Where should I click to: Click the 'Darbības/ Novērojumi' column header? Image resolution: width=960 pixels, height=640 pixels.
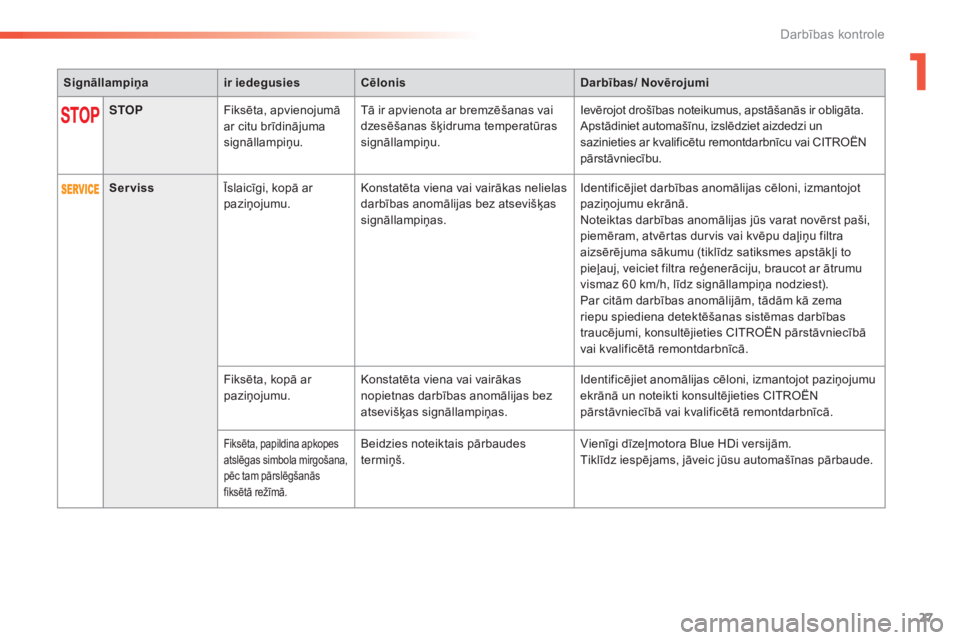[x=729, y=83]
